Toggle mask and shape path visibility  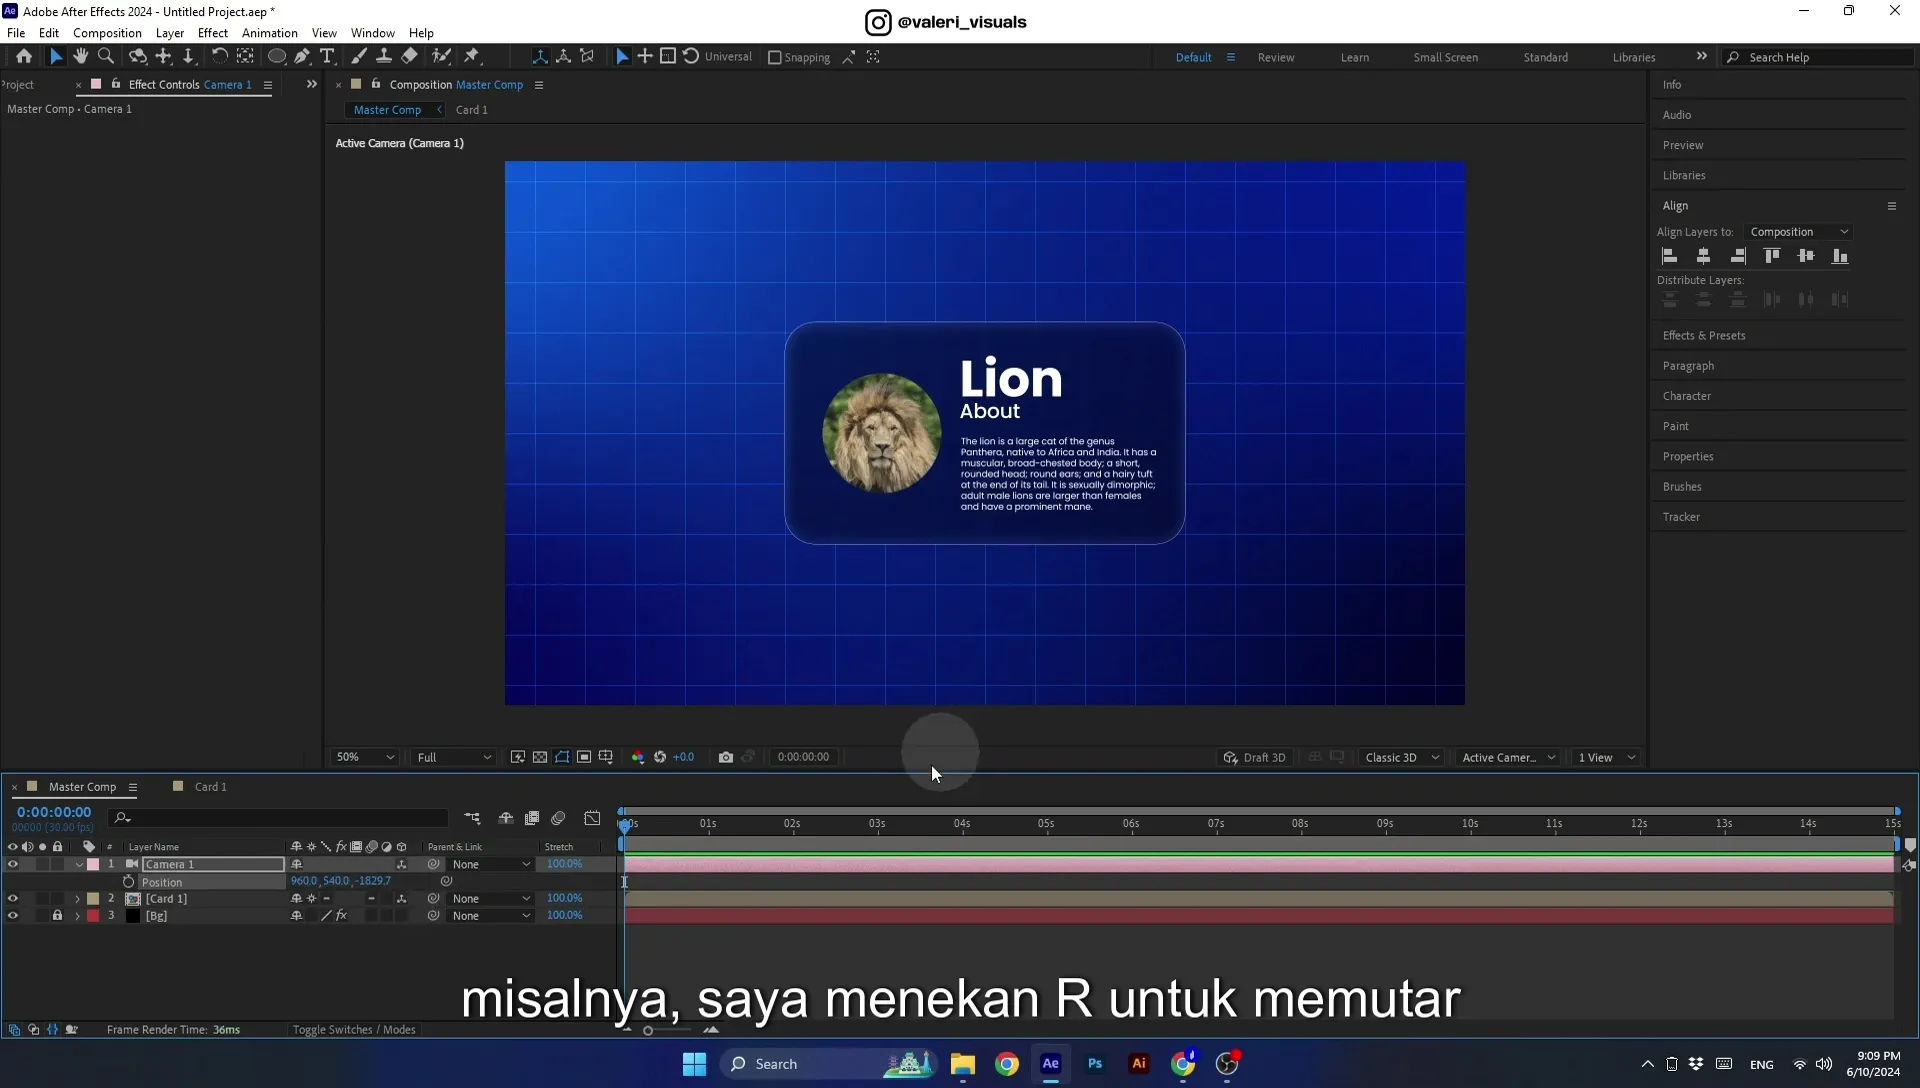point(562,757)
